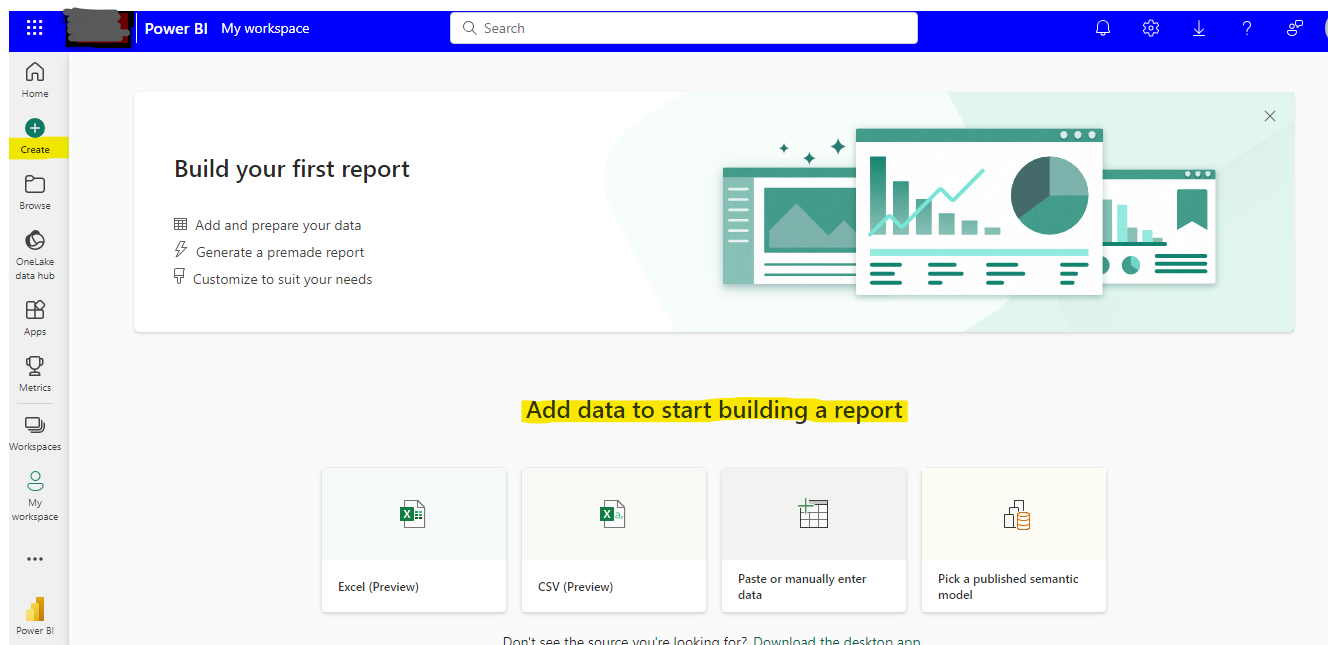Click Customize to suit your needs text
Viewport: 1328px width, 645px height.
pyautogui.click(x=282, y=279)
